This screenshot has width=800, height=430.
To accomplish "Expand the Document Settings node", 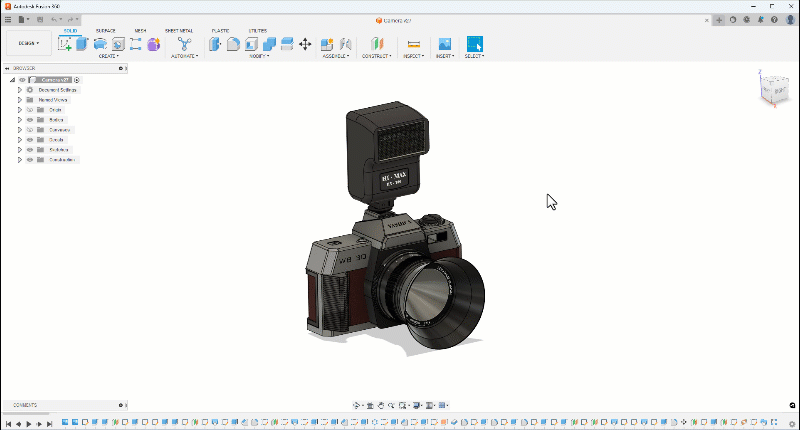I will tap(19, 90).
